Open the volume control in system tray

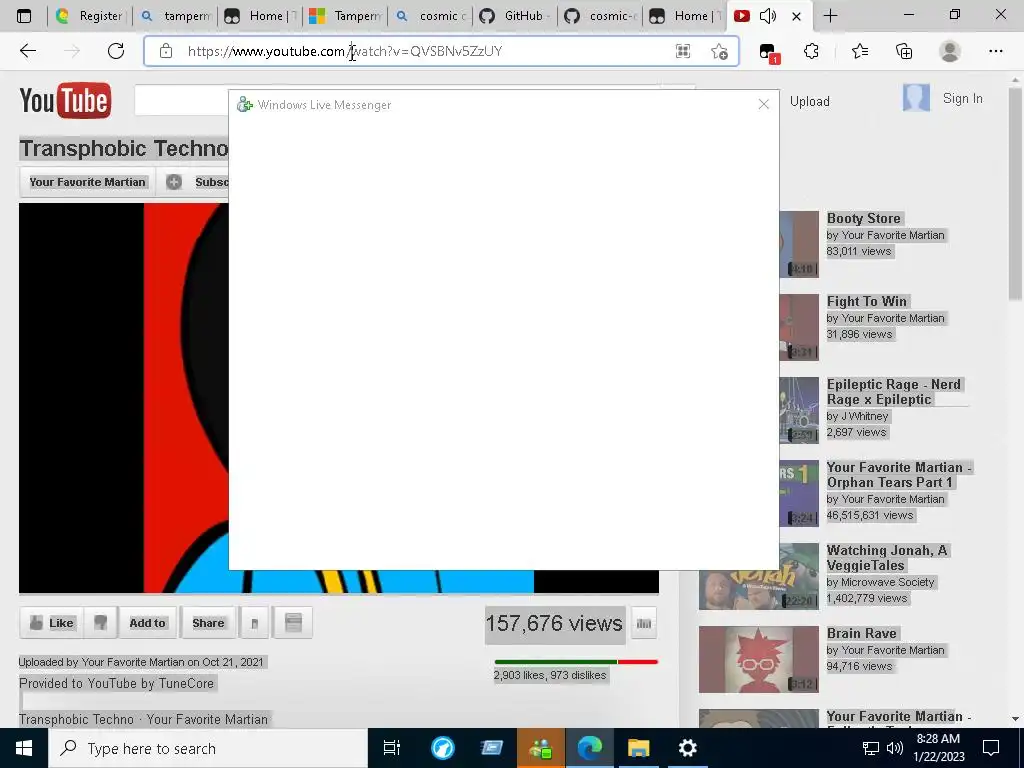tap(895, 748)
